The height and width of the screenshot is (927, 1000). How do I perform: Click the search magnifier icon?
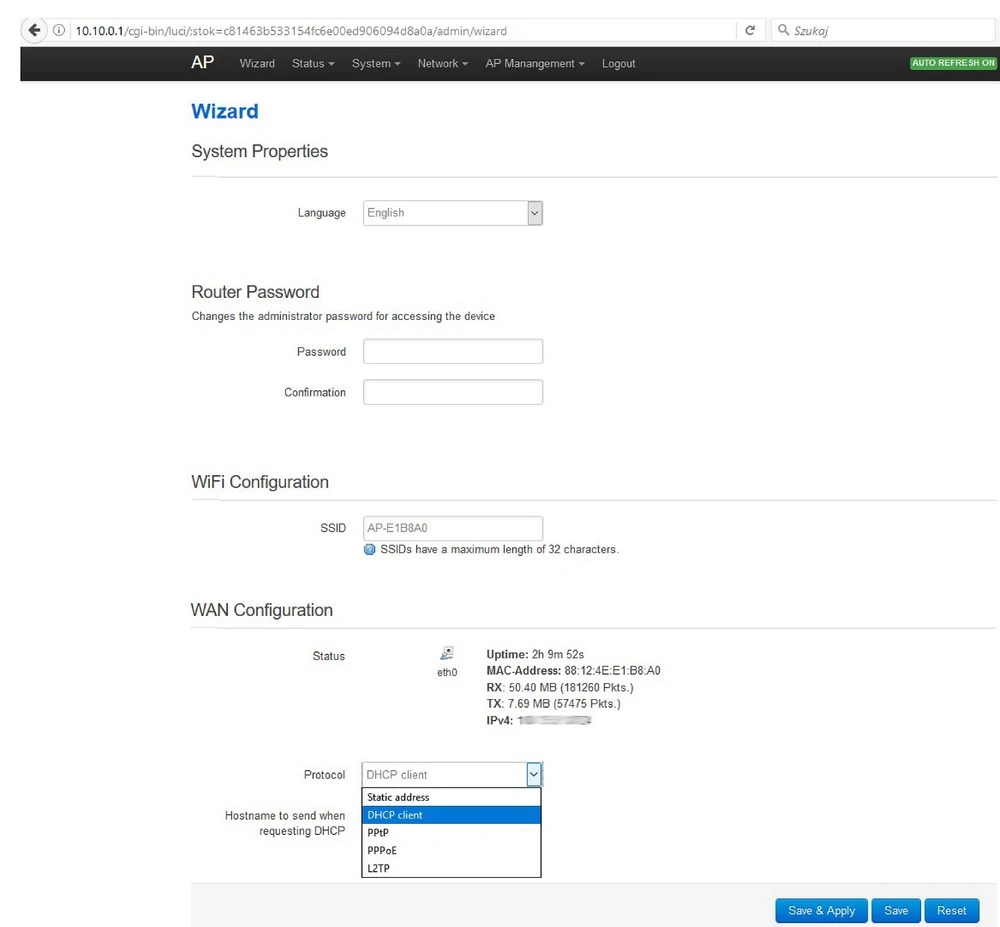(783, 31)
